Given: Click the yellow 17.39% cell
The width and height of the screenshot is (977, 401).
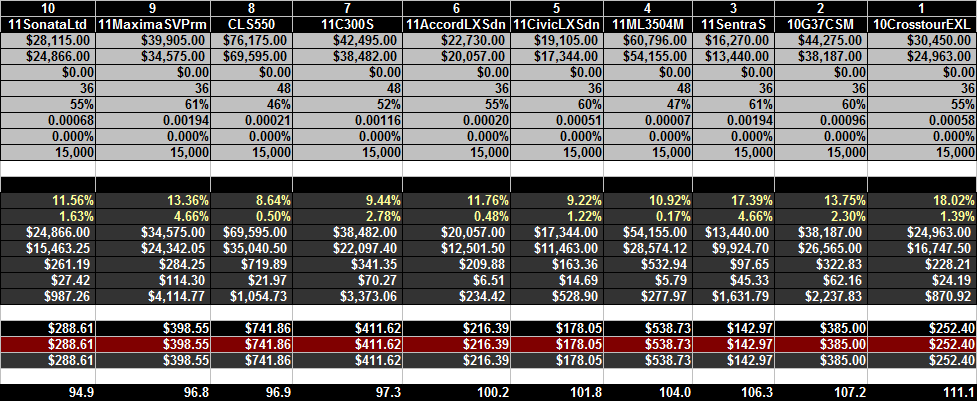Looking at the screenshot, I should (733, 200).
